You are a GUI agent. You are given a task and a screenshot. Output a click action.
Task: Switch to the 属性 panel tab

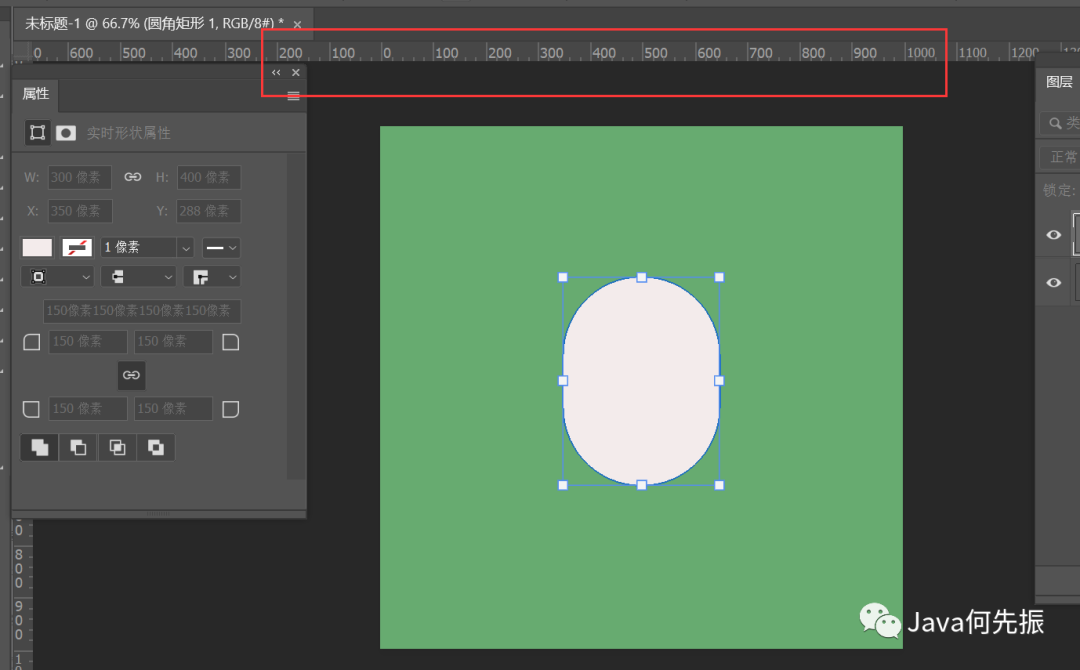click(x=36, y=93)
